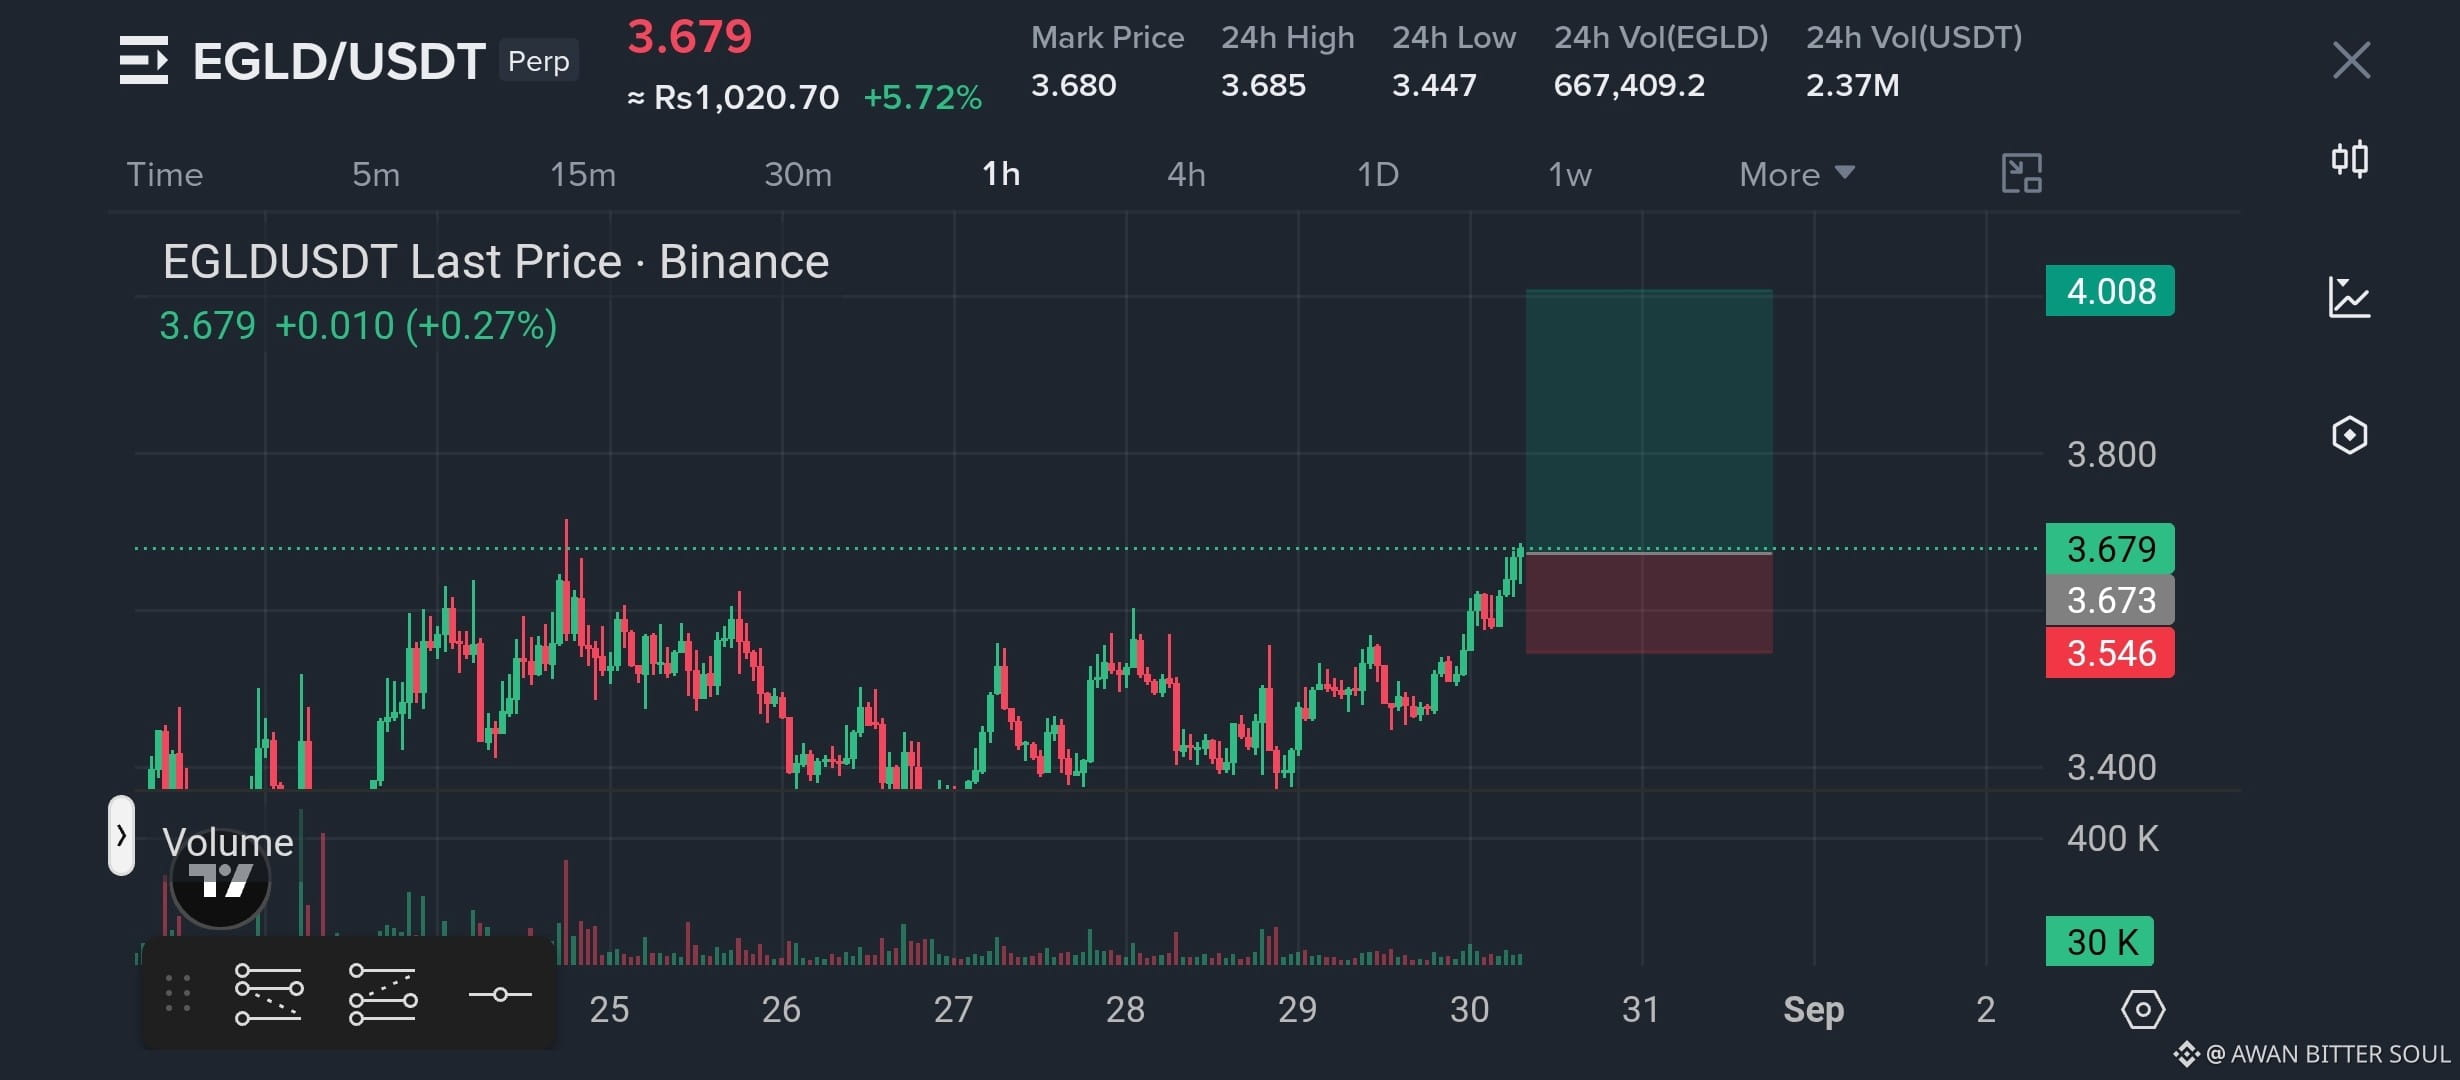
Task: Click the +5.72% price change value
Action: point(923,97)
